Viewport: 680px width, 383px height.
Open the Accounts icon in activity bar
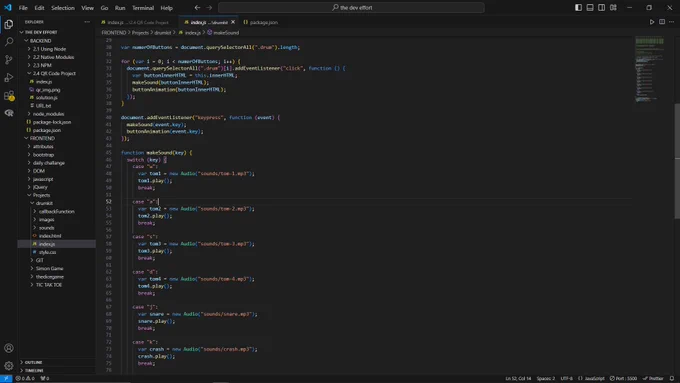(9, 348)
